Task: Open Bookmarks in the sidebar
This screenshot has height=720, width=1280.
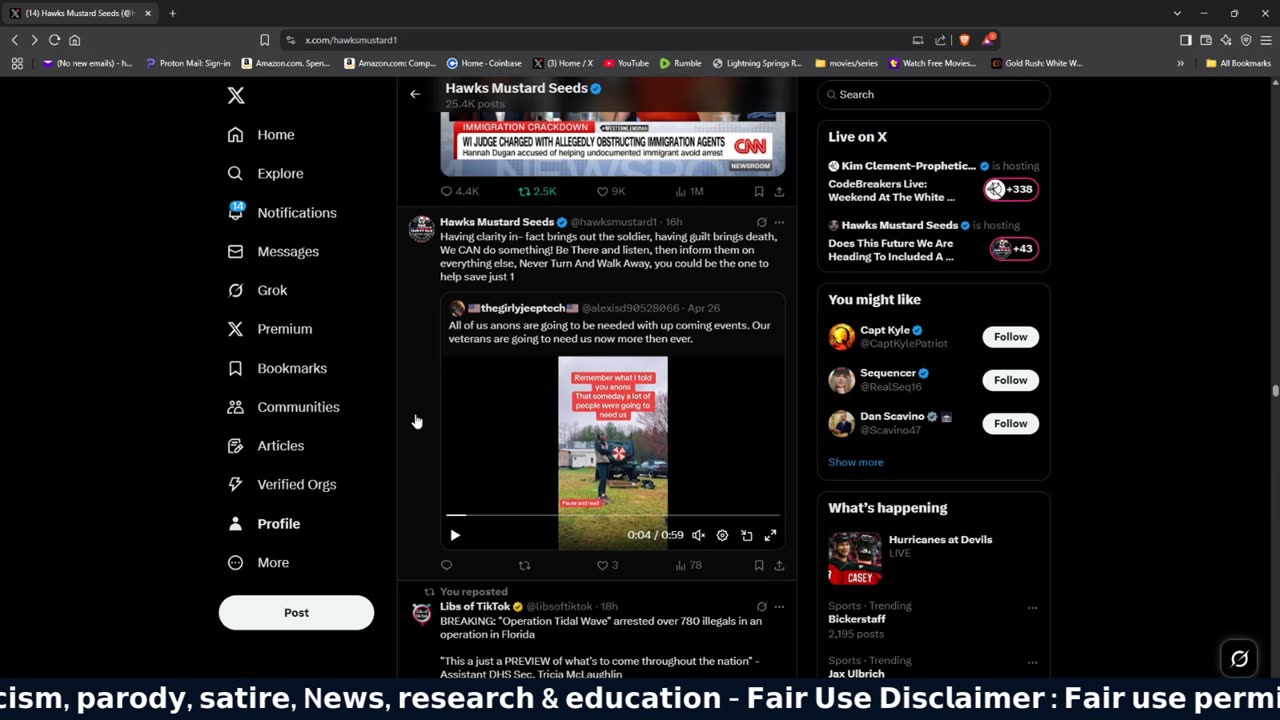Action: click(x=277, y=368)
